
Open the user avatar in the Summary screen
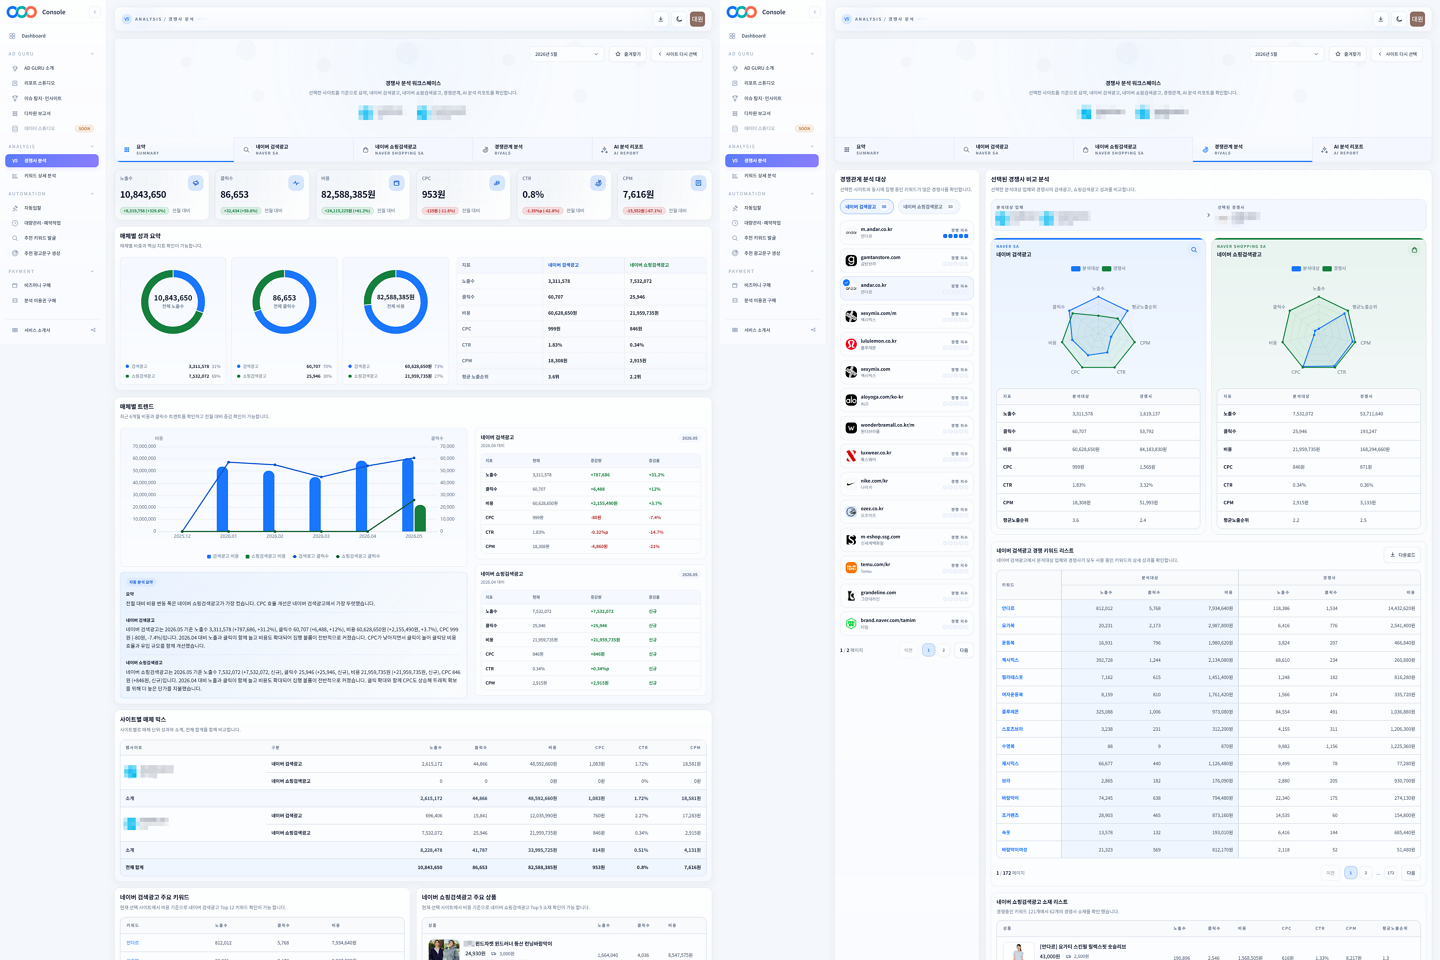click(x=698, y=19)
